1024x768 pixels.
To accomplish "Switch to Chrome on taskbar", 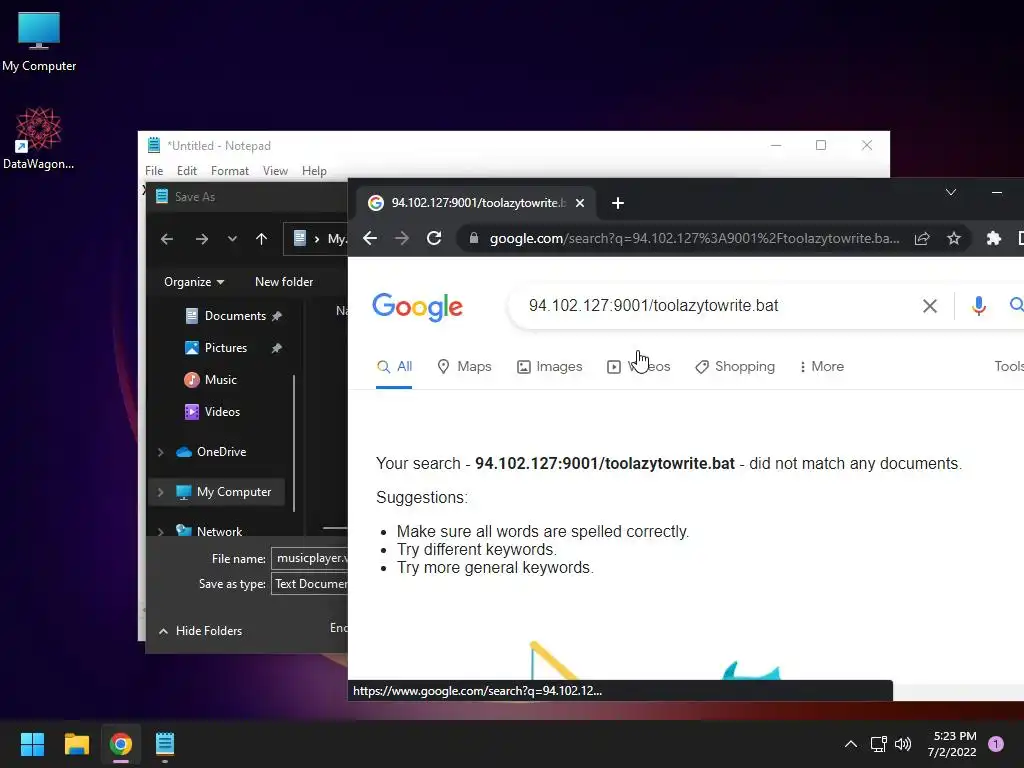I will coord(121,744).
